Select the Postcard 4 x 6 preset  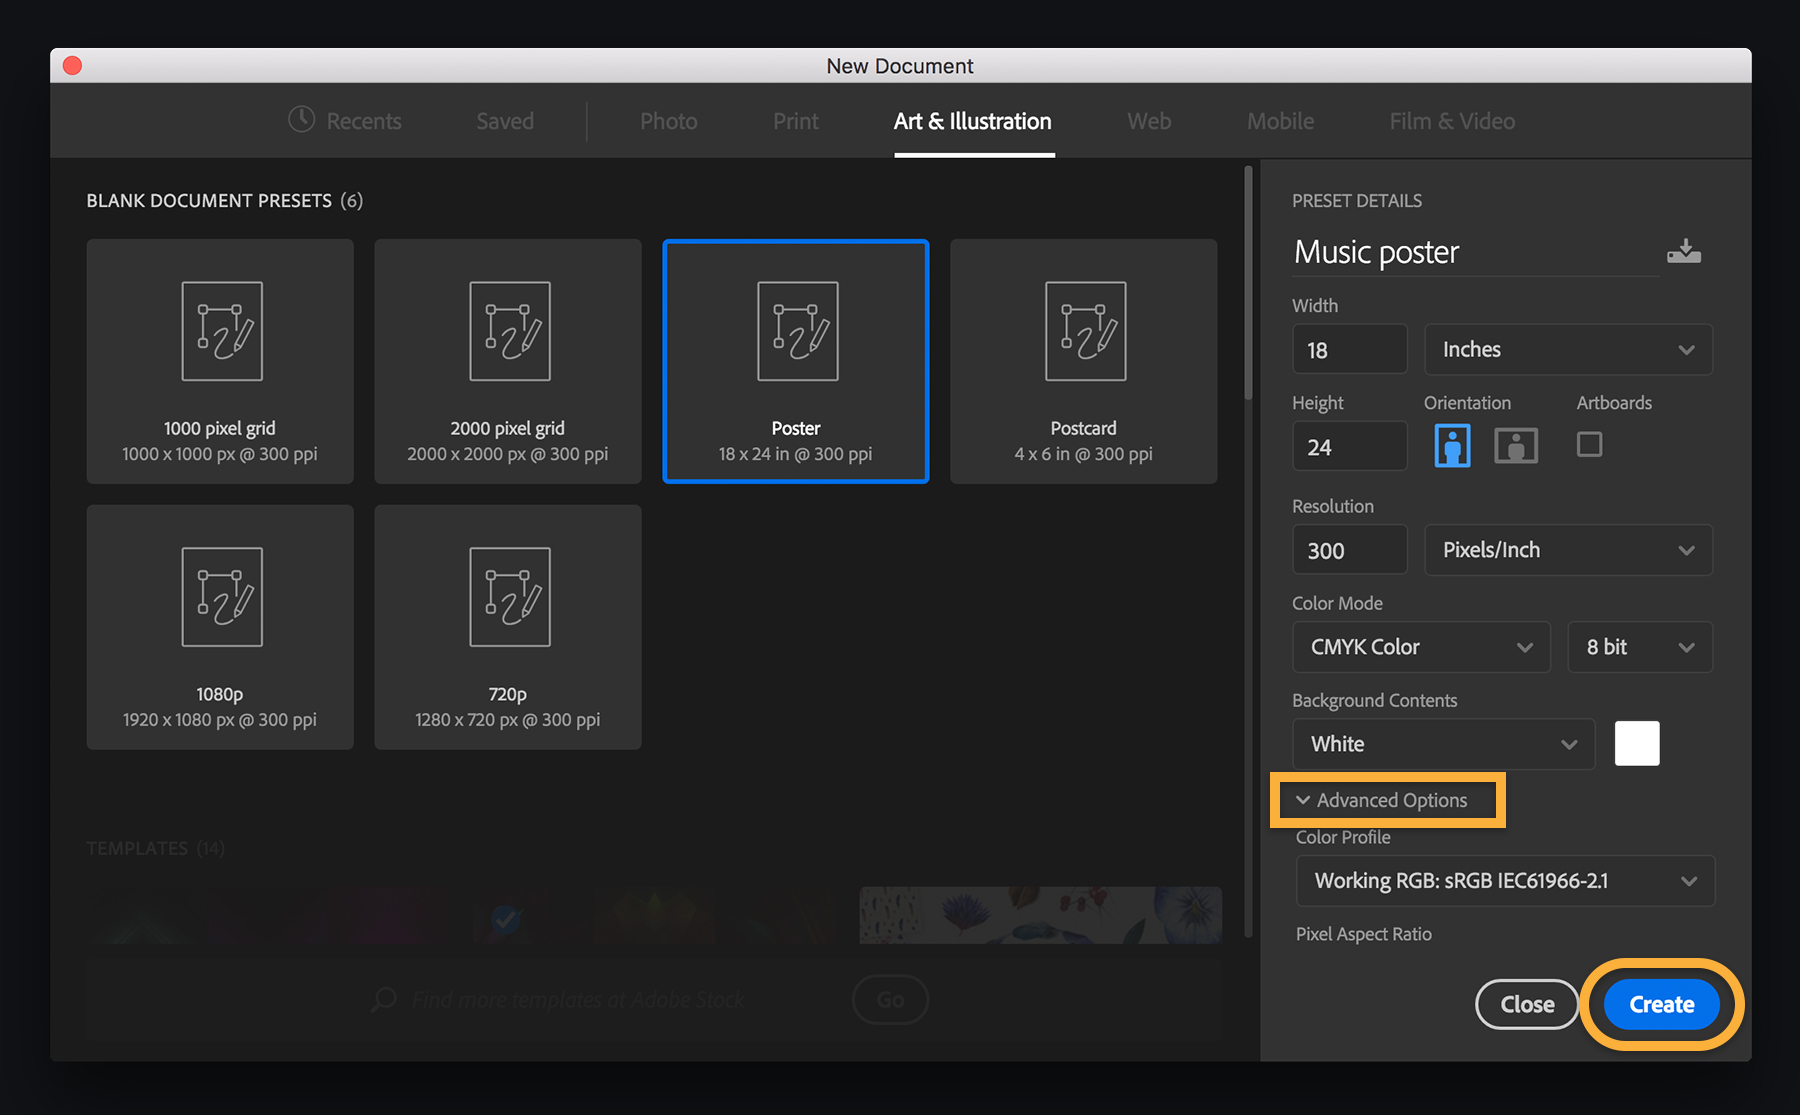pos(1083,361)
